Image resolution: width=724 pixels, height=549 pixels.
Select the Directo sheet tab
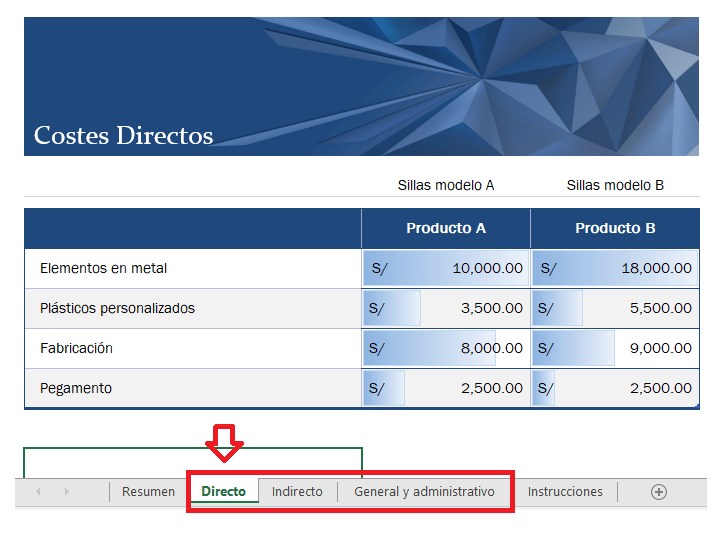[x=224, y=492]
